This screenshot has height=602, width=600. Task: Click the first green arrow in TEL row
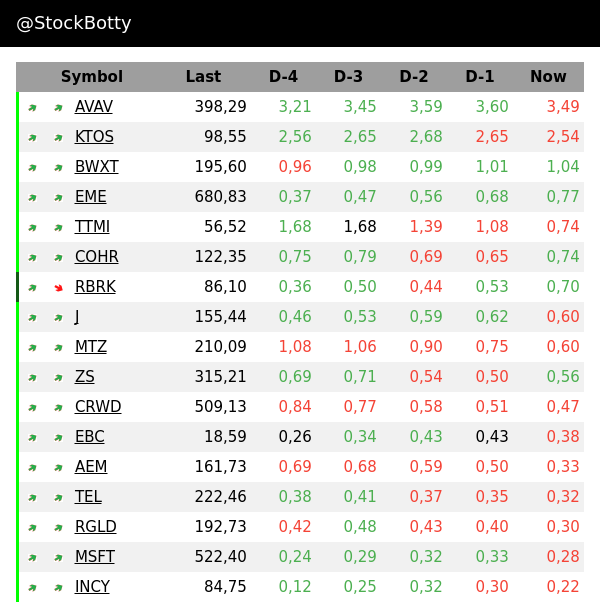coord(32,498)
